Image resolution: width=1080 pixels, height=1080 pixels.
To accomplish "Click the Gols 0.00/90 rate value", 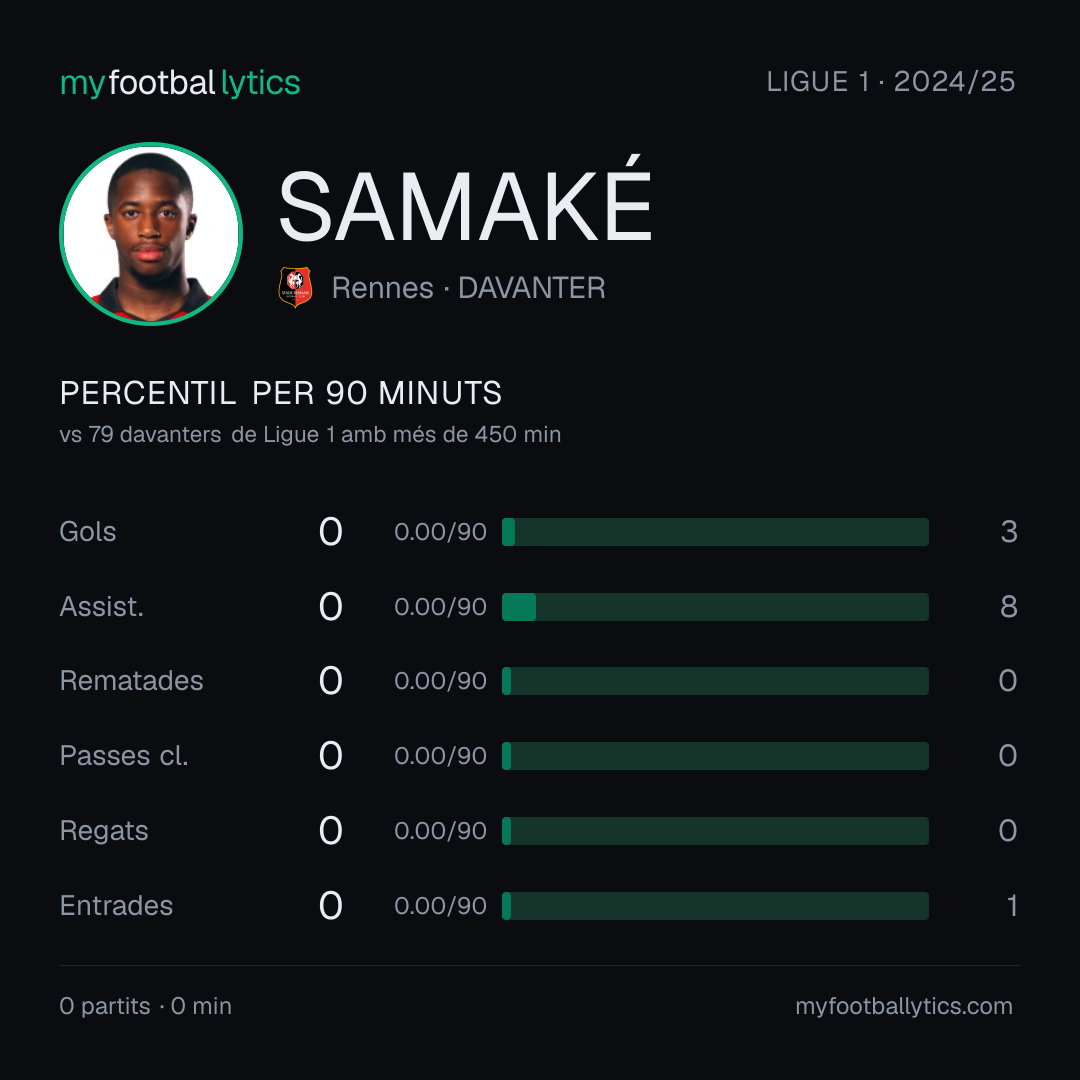I will [x=440, y=532].
